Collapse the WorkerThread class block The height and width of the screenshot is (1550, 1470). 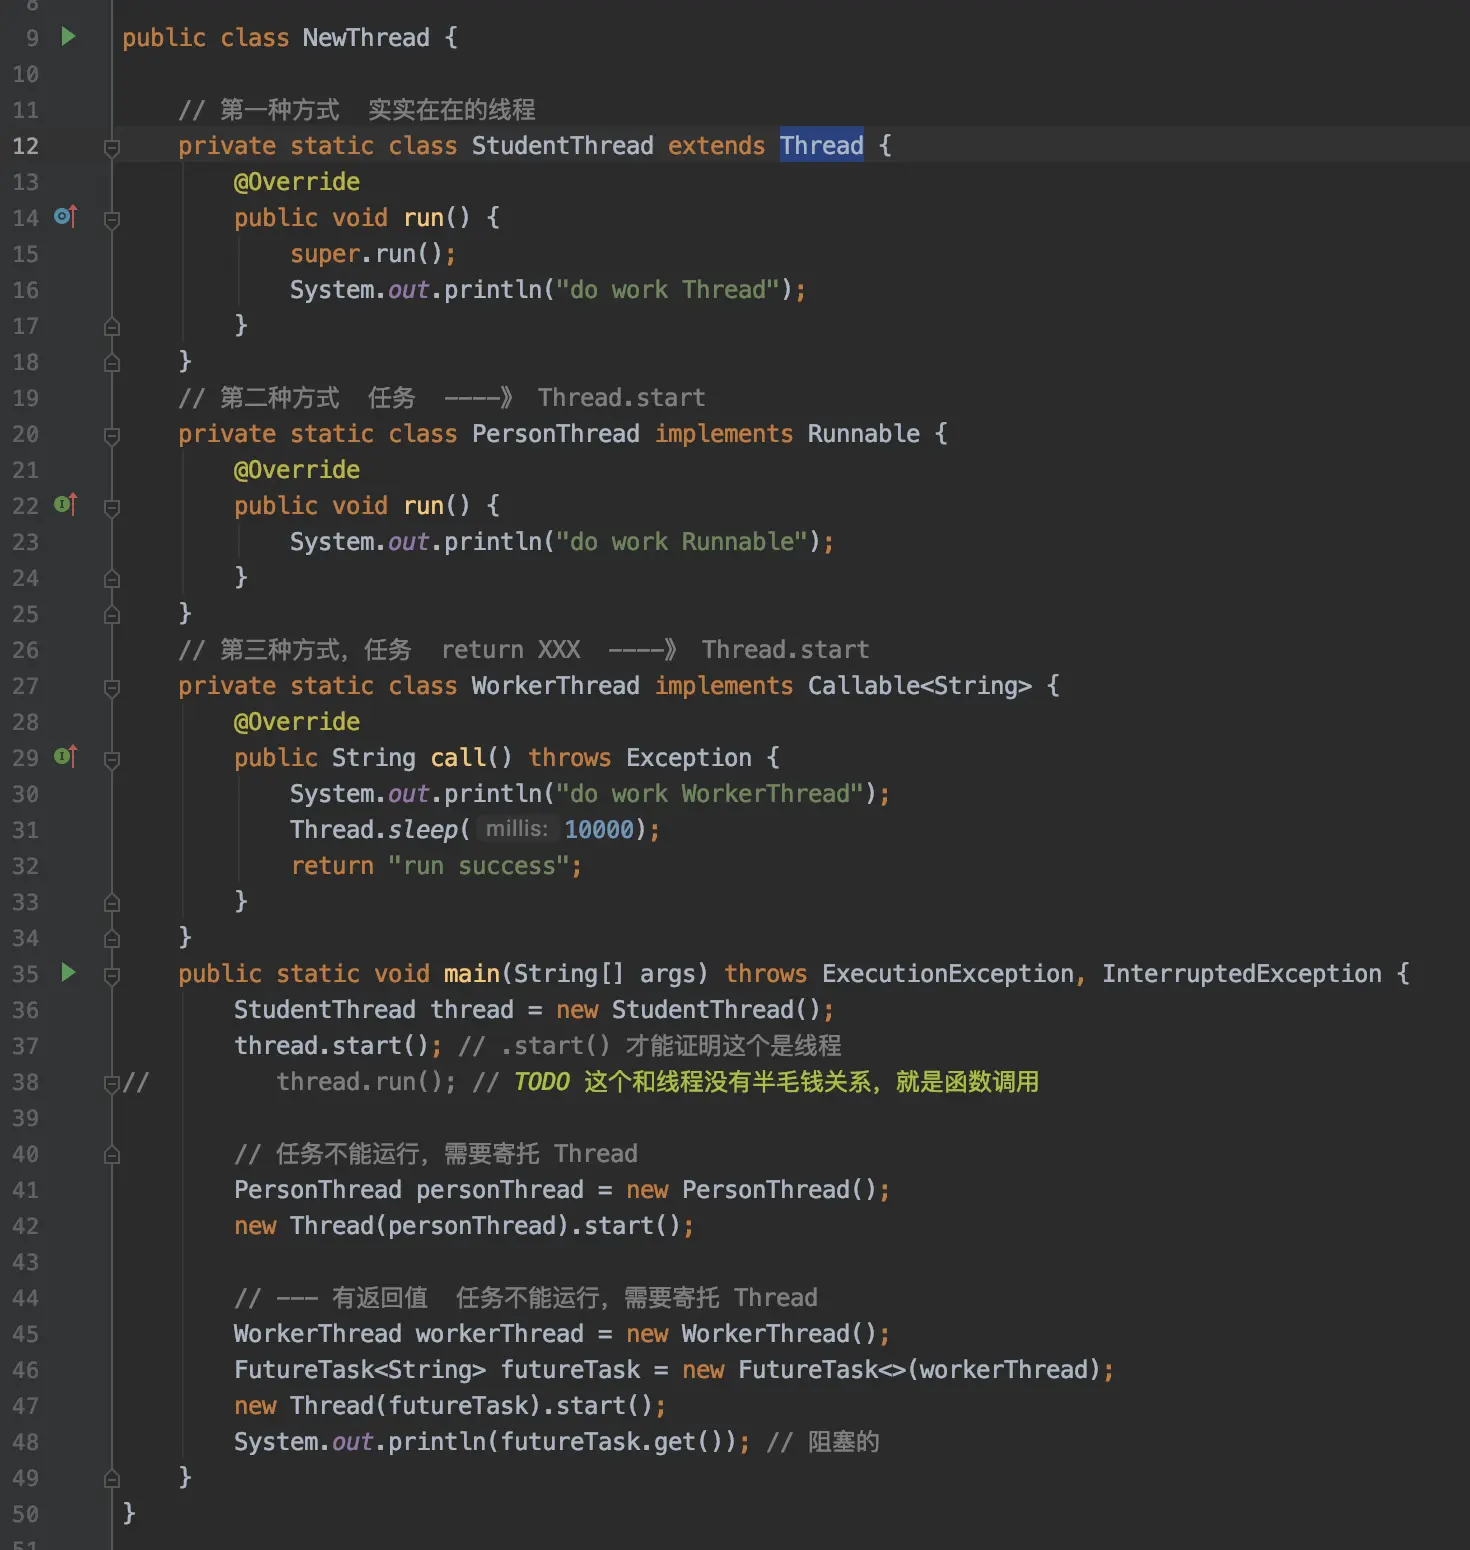click(112, 687)
